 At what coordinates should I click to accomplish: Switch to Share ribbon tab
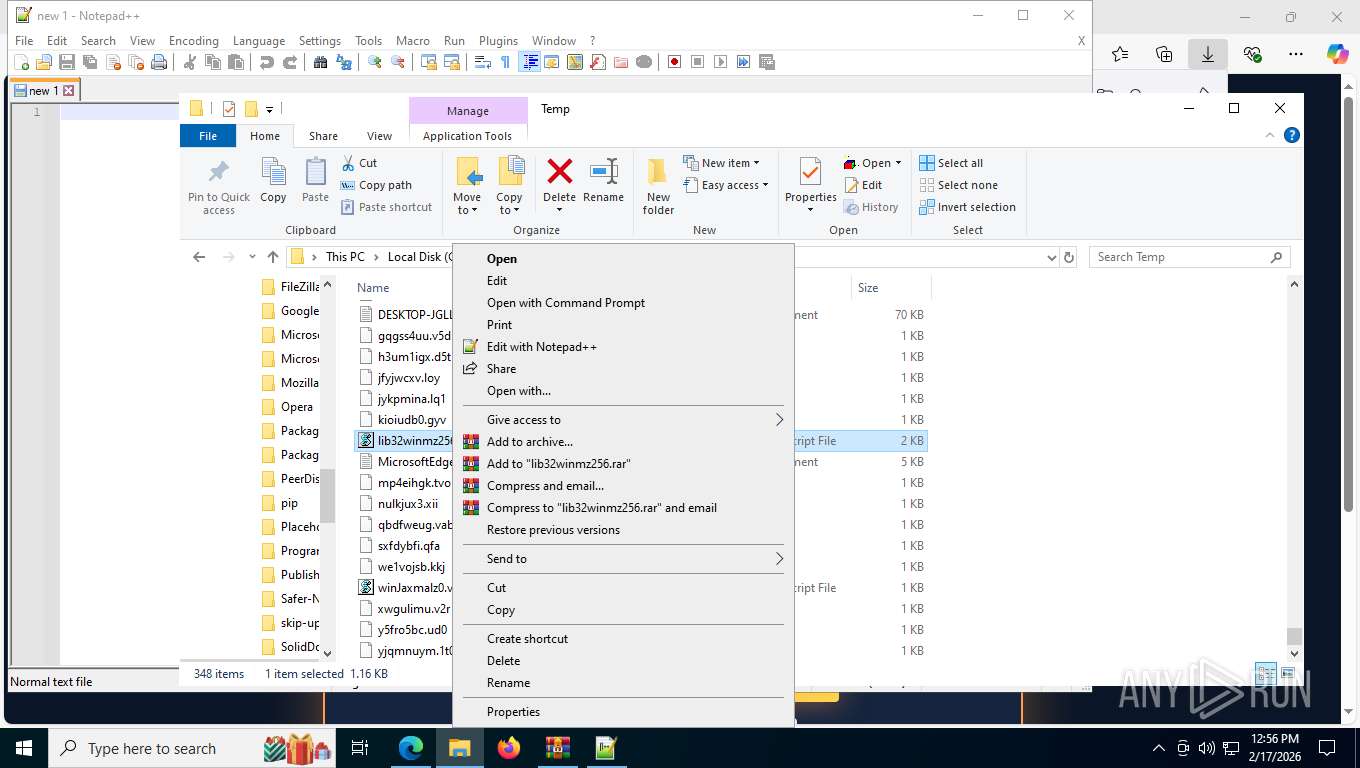point(323,136)
